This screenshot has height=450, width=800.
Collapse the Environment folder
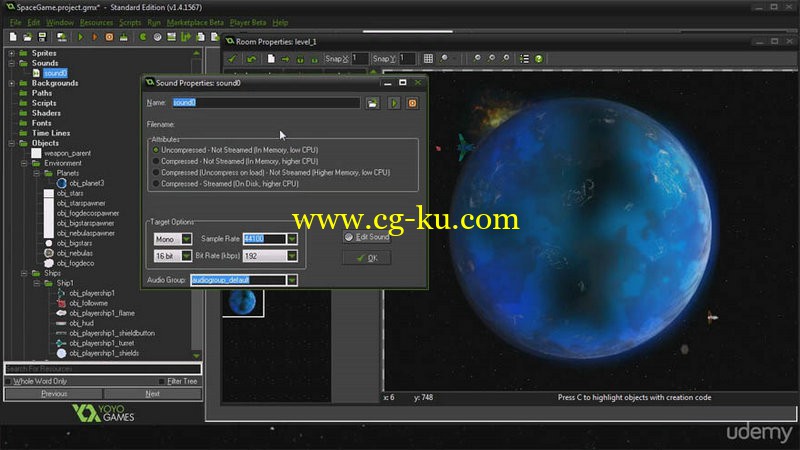(x=24, y=163)
